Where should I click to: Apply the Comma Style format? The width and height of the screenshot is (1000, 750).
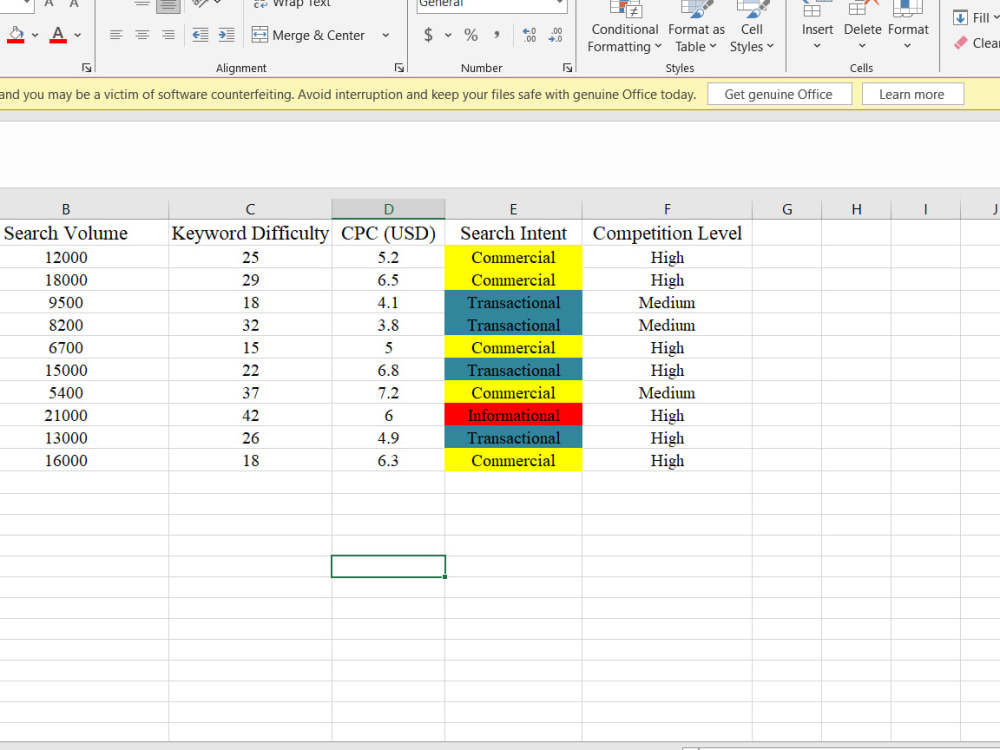[496, 35]
